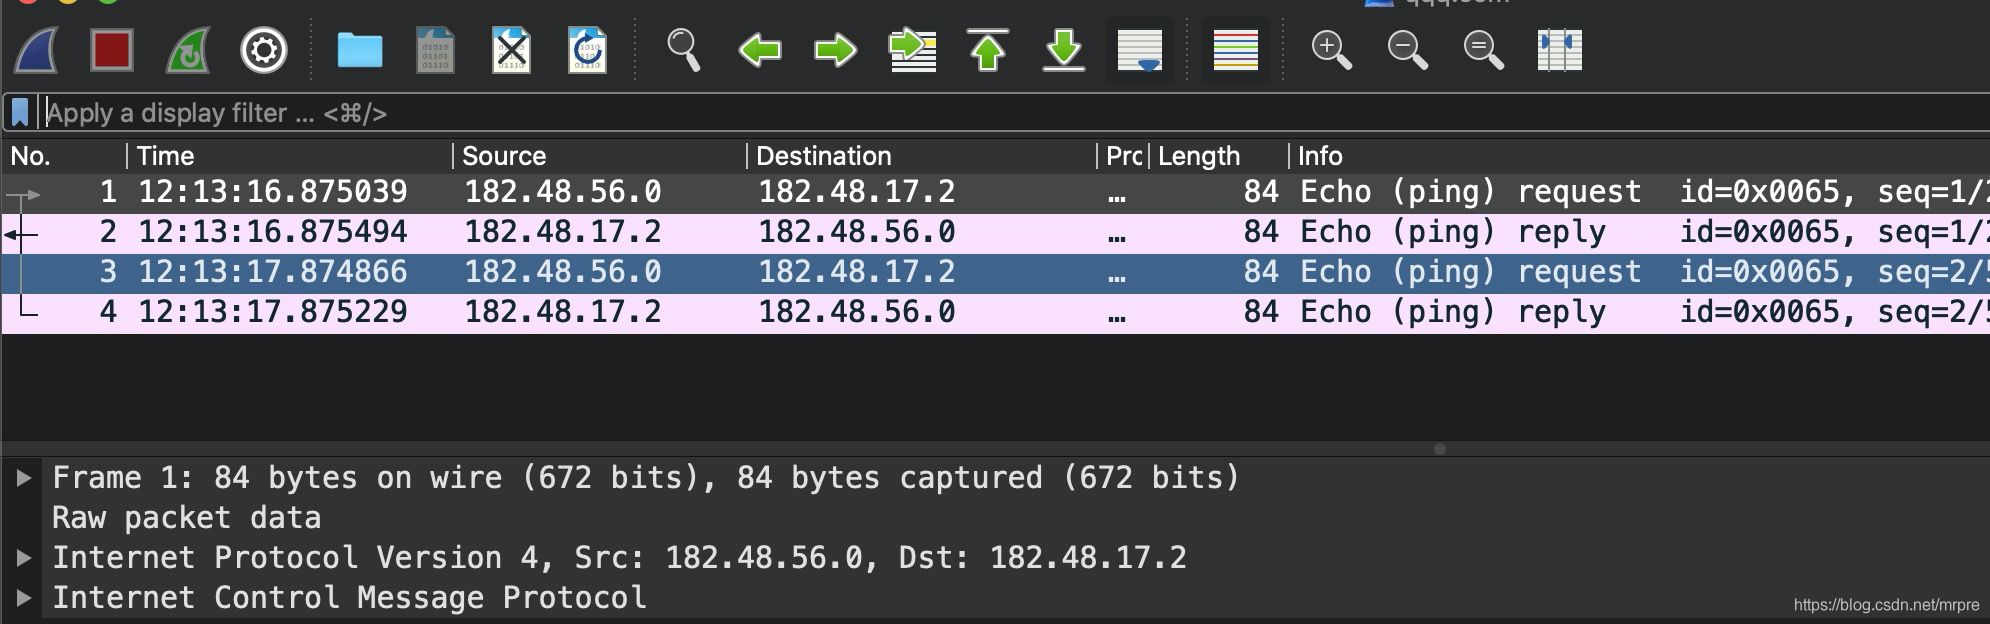The width and height of the screenshot is (1990, 624).
Task: Sort by the Source column header
Action: tap(600, 156)
